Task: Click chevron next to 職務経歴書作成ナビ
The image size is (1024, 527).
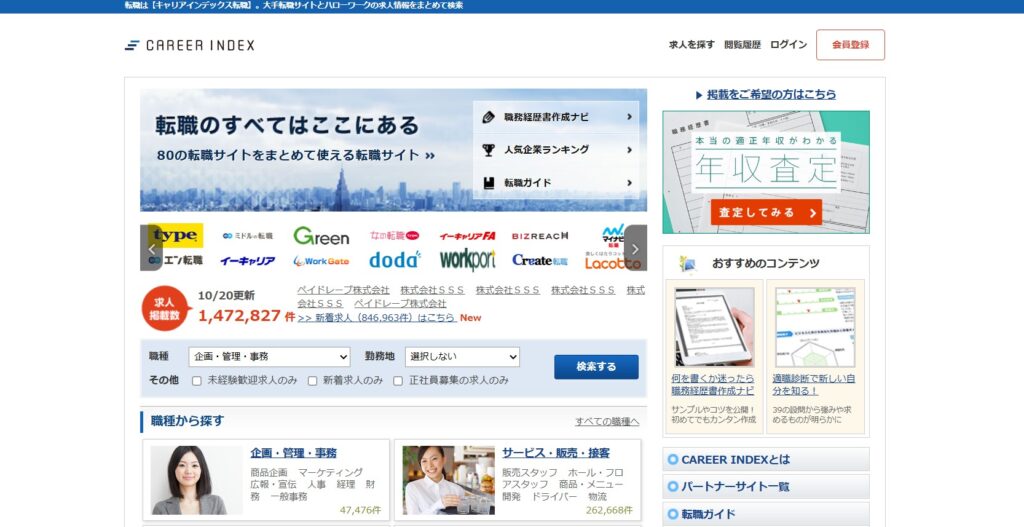Action: point(630,117)
